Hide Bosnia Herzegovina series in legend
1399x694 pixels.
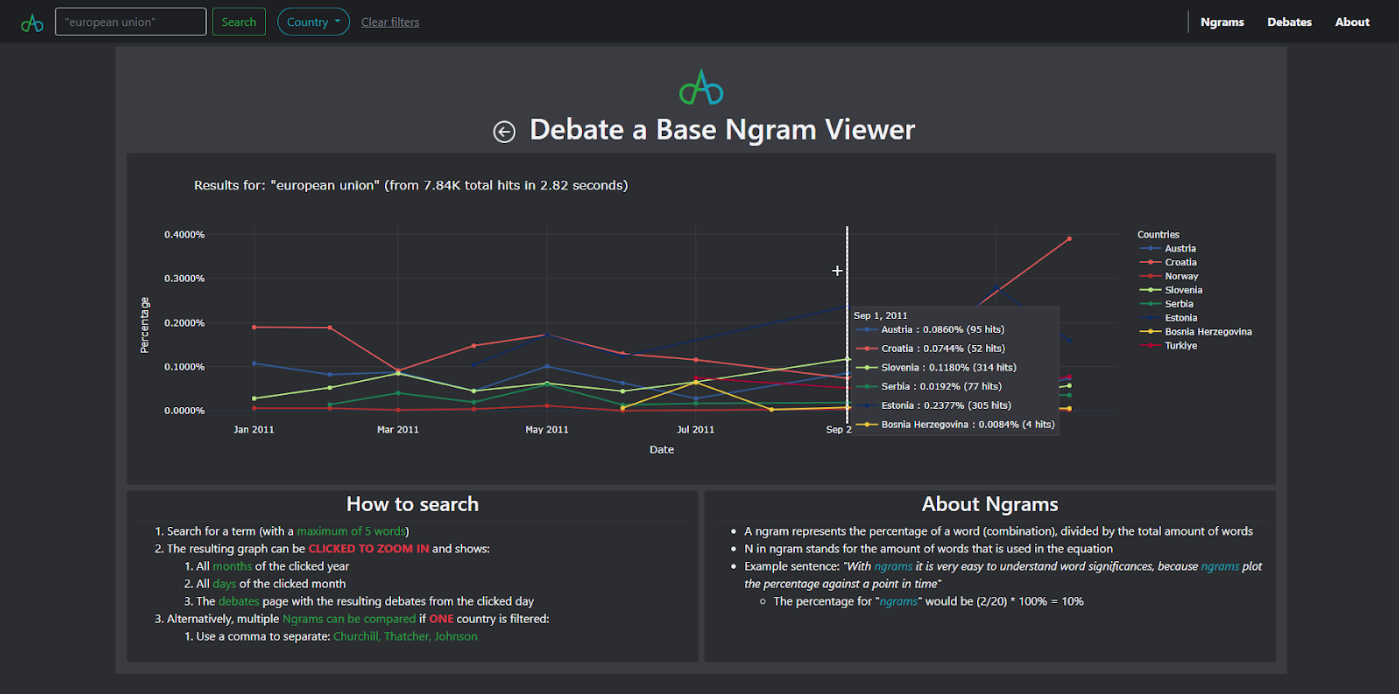tap(1208, 332)
